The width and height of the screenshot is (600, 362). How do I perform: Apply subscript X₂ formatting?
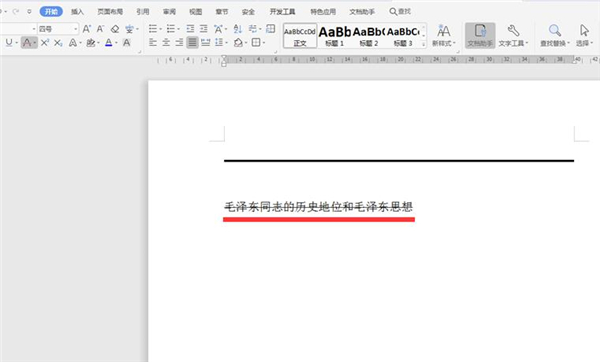(58, 42)
